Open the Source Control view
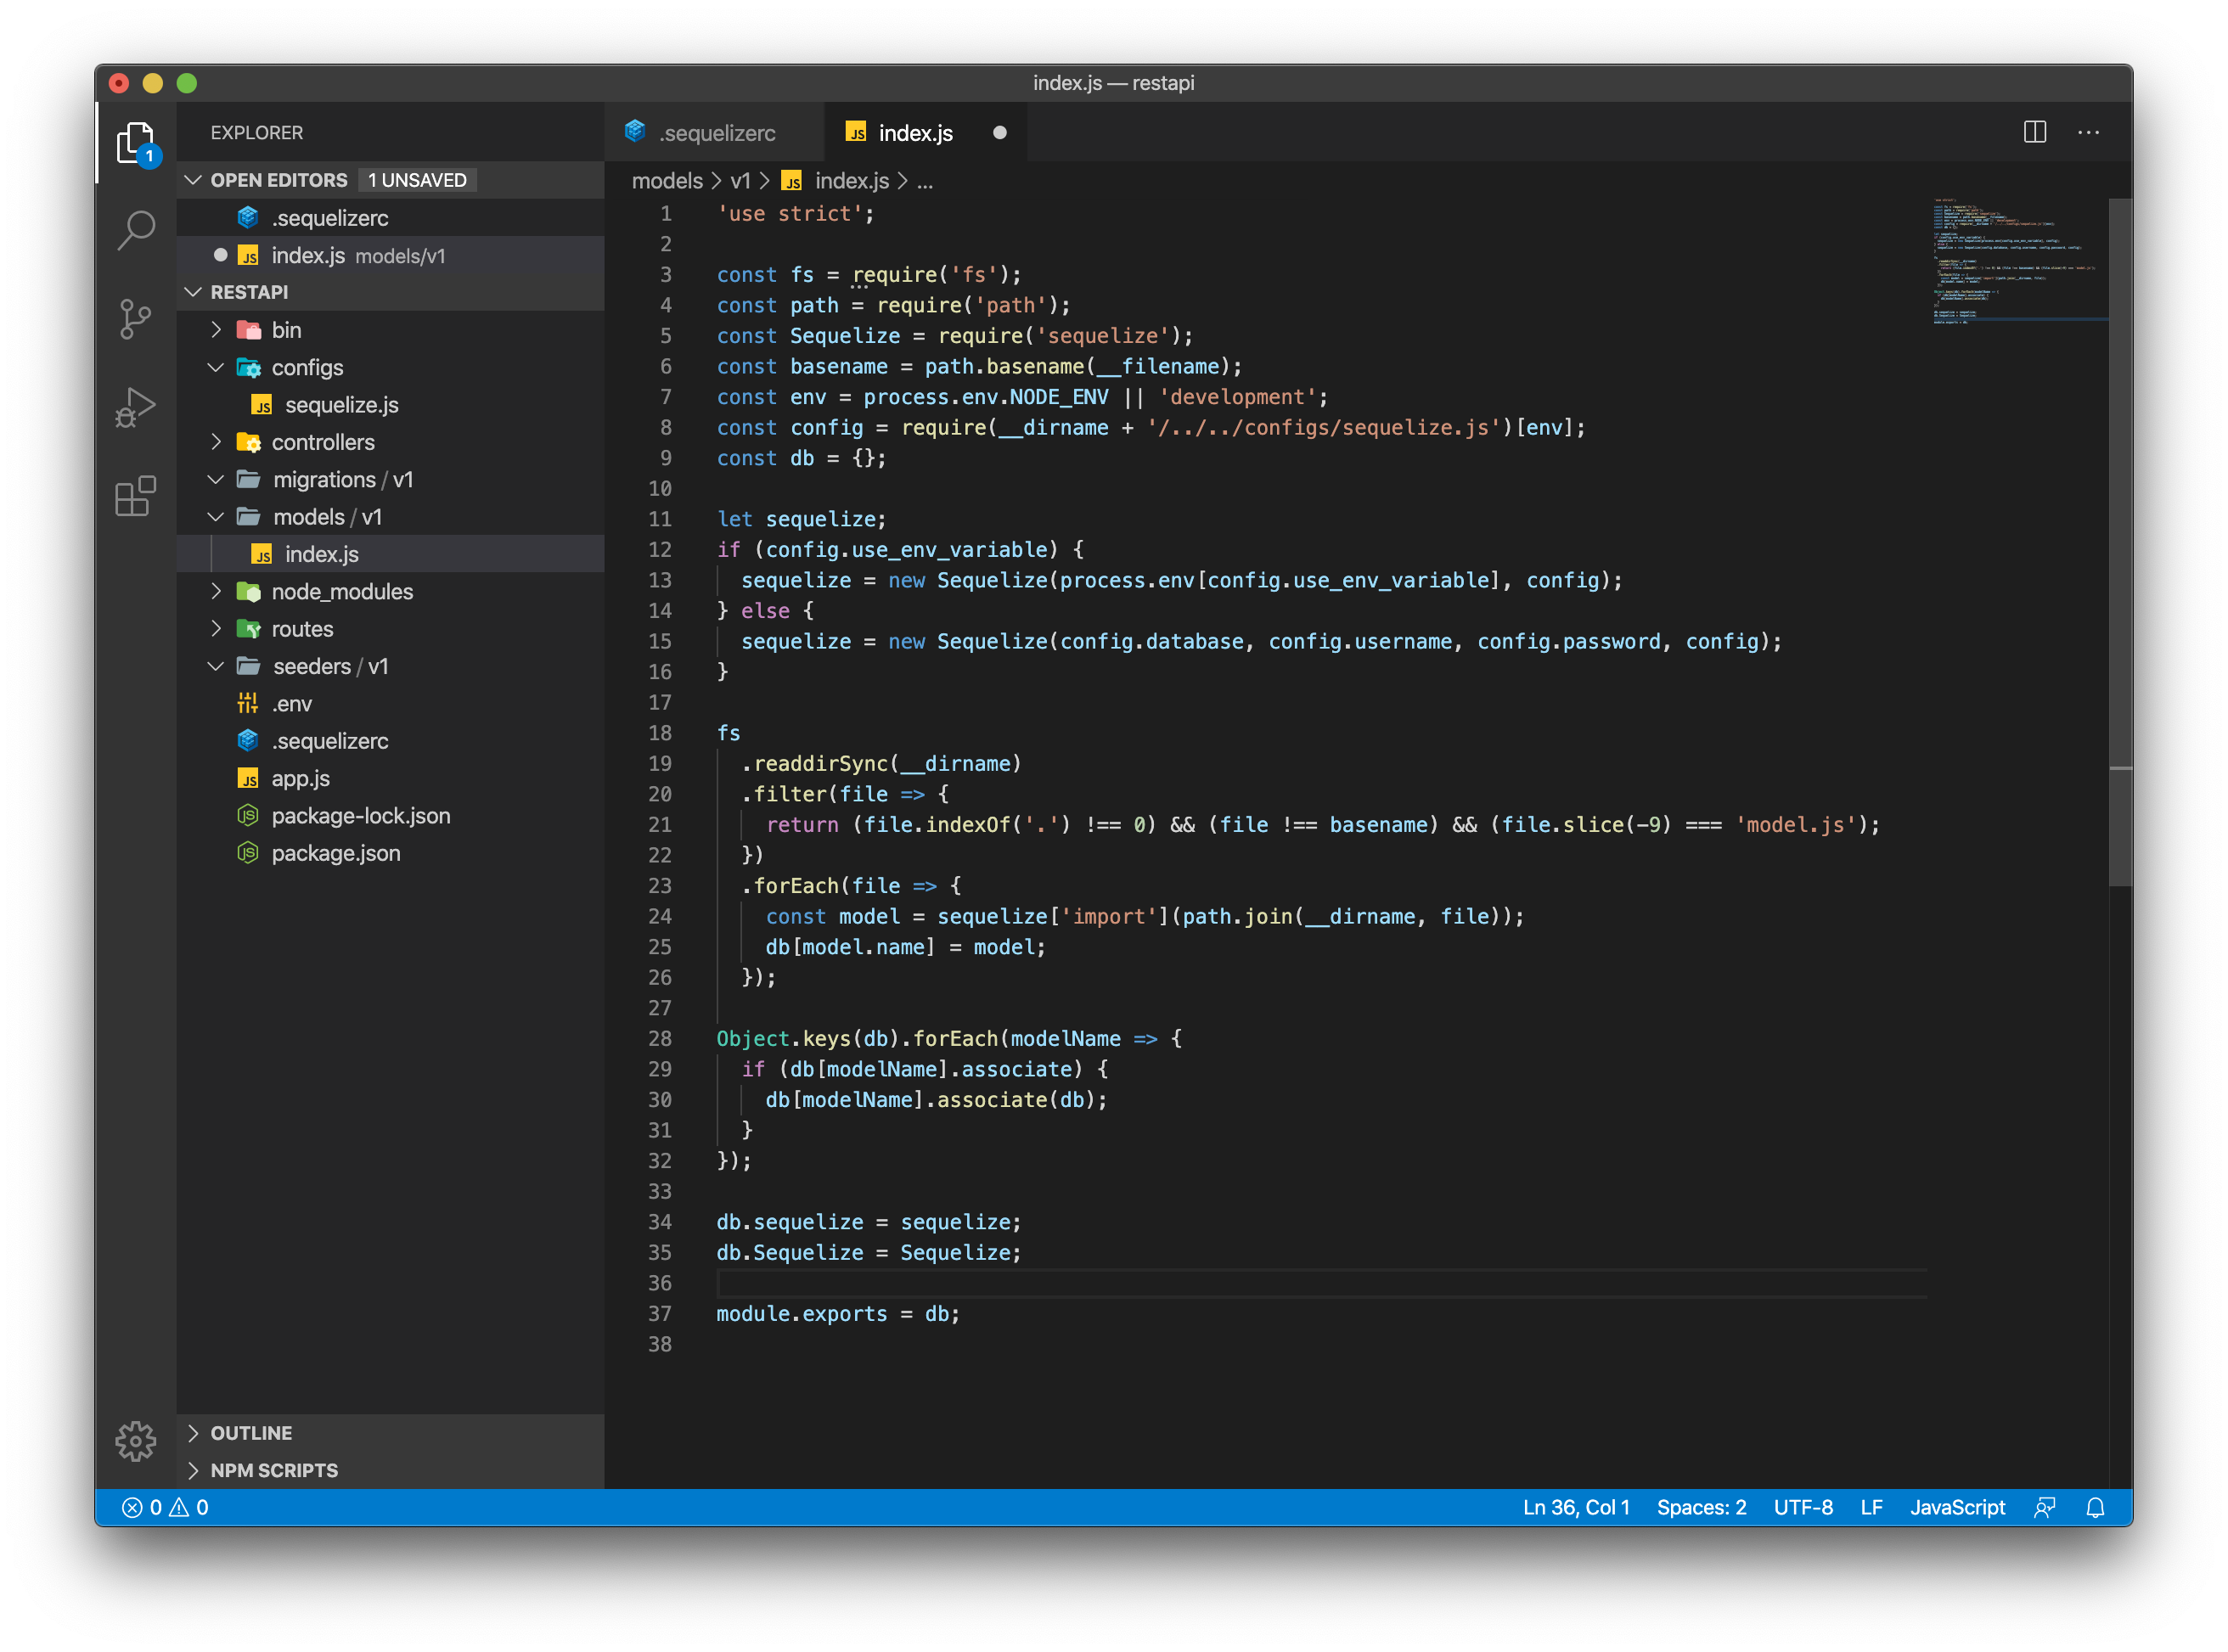Viewport: 2228px width, 1652px height. (136, 319)
